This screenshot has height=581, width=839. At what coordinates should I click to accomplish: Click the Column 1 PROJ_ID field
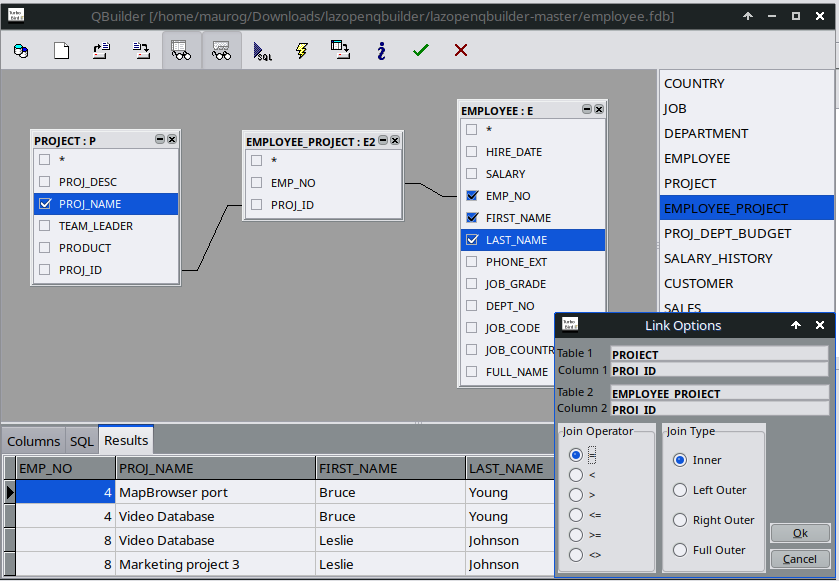(x=720, y=370)
